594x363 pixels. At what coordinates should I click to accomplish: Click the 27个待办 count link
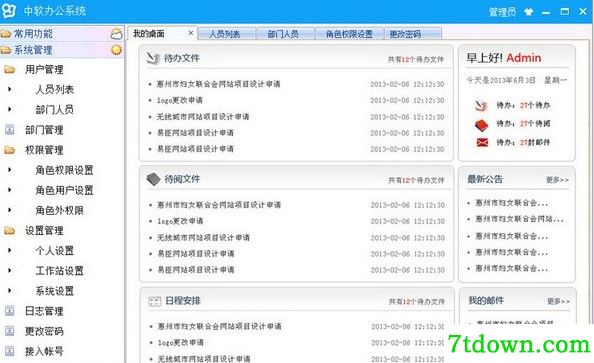click(535, 105)
